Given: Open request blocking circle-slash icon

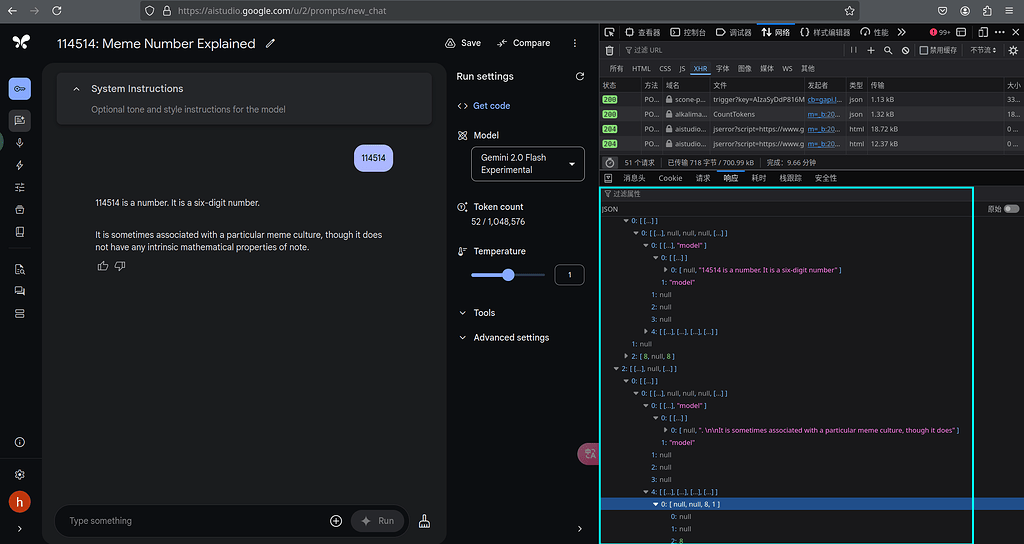Looking at the screenshot, I should [905, 50].
